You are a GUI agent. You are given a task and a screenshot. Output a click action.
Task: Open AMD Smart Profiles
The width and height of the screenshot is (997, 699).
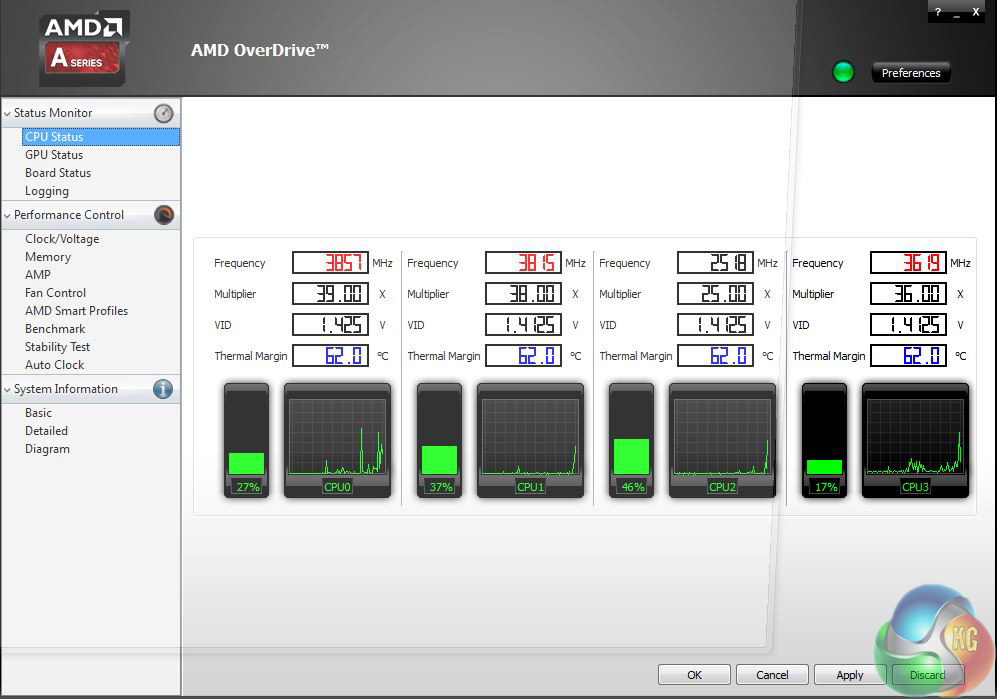point(76,310)
